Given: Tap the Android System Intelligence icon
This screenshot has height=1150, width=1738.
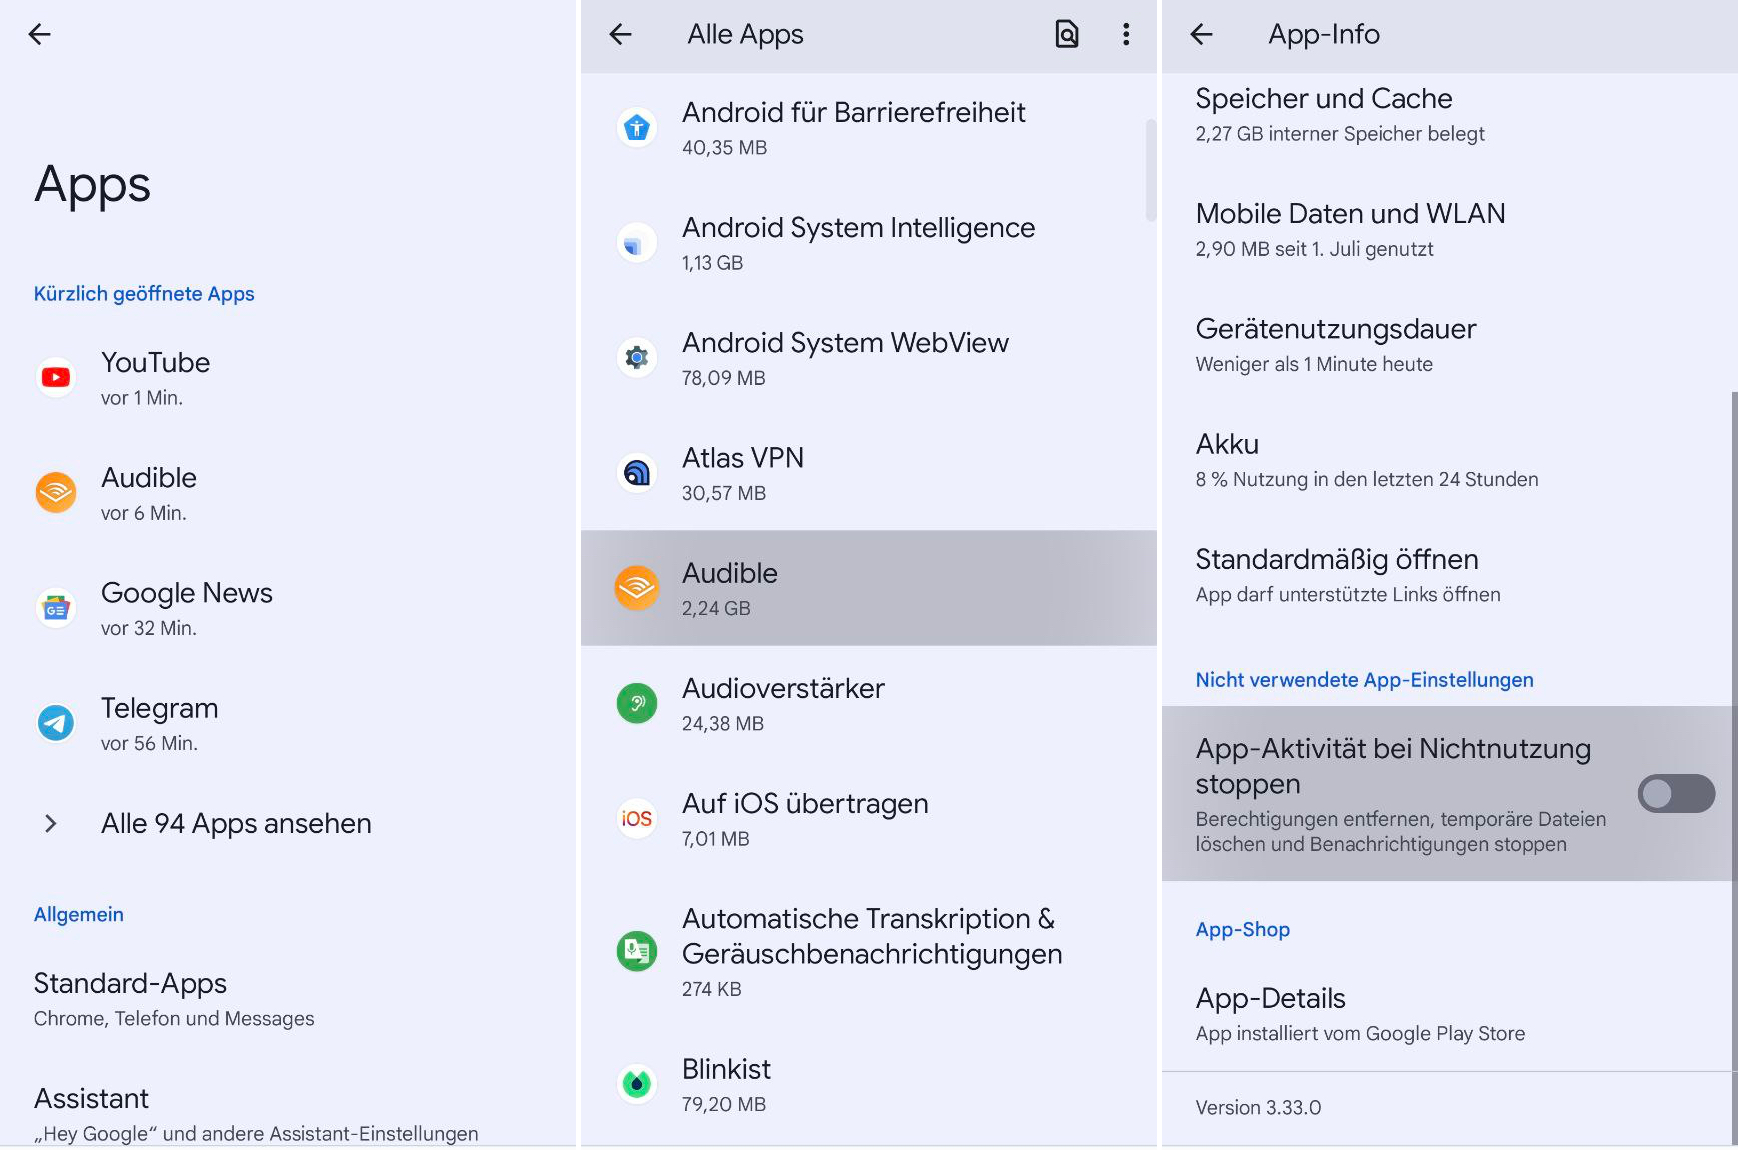Looking at the screenshot, I should [637, 243].
